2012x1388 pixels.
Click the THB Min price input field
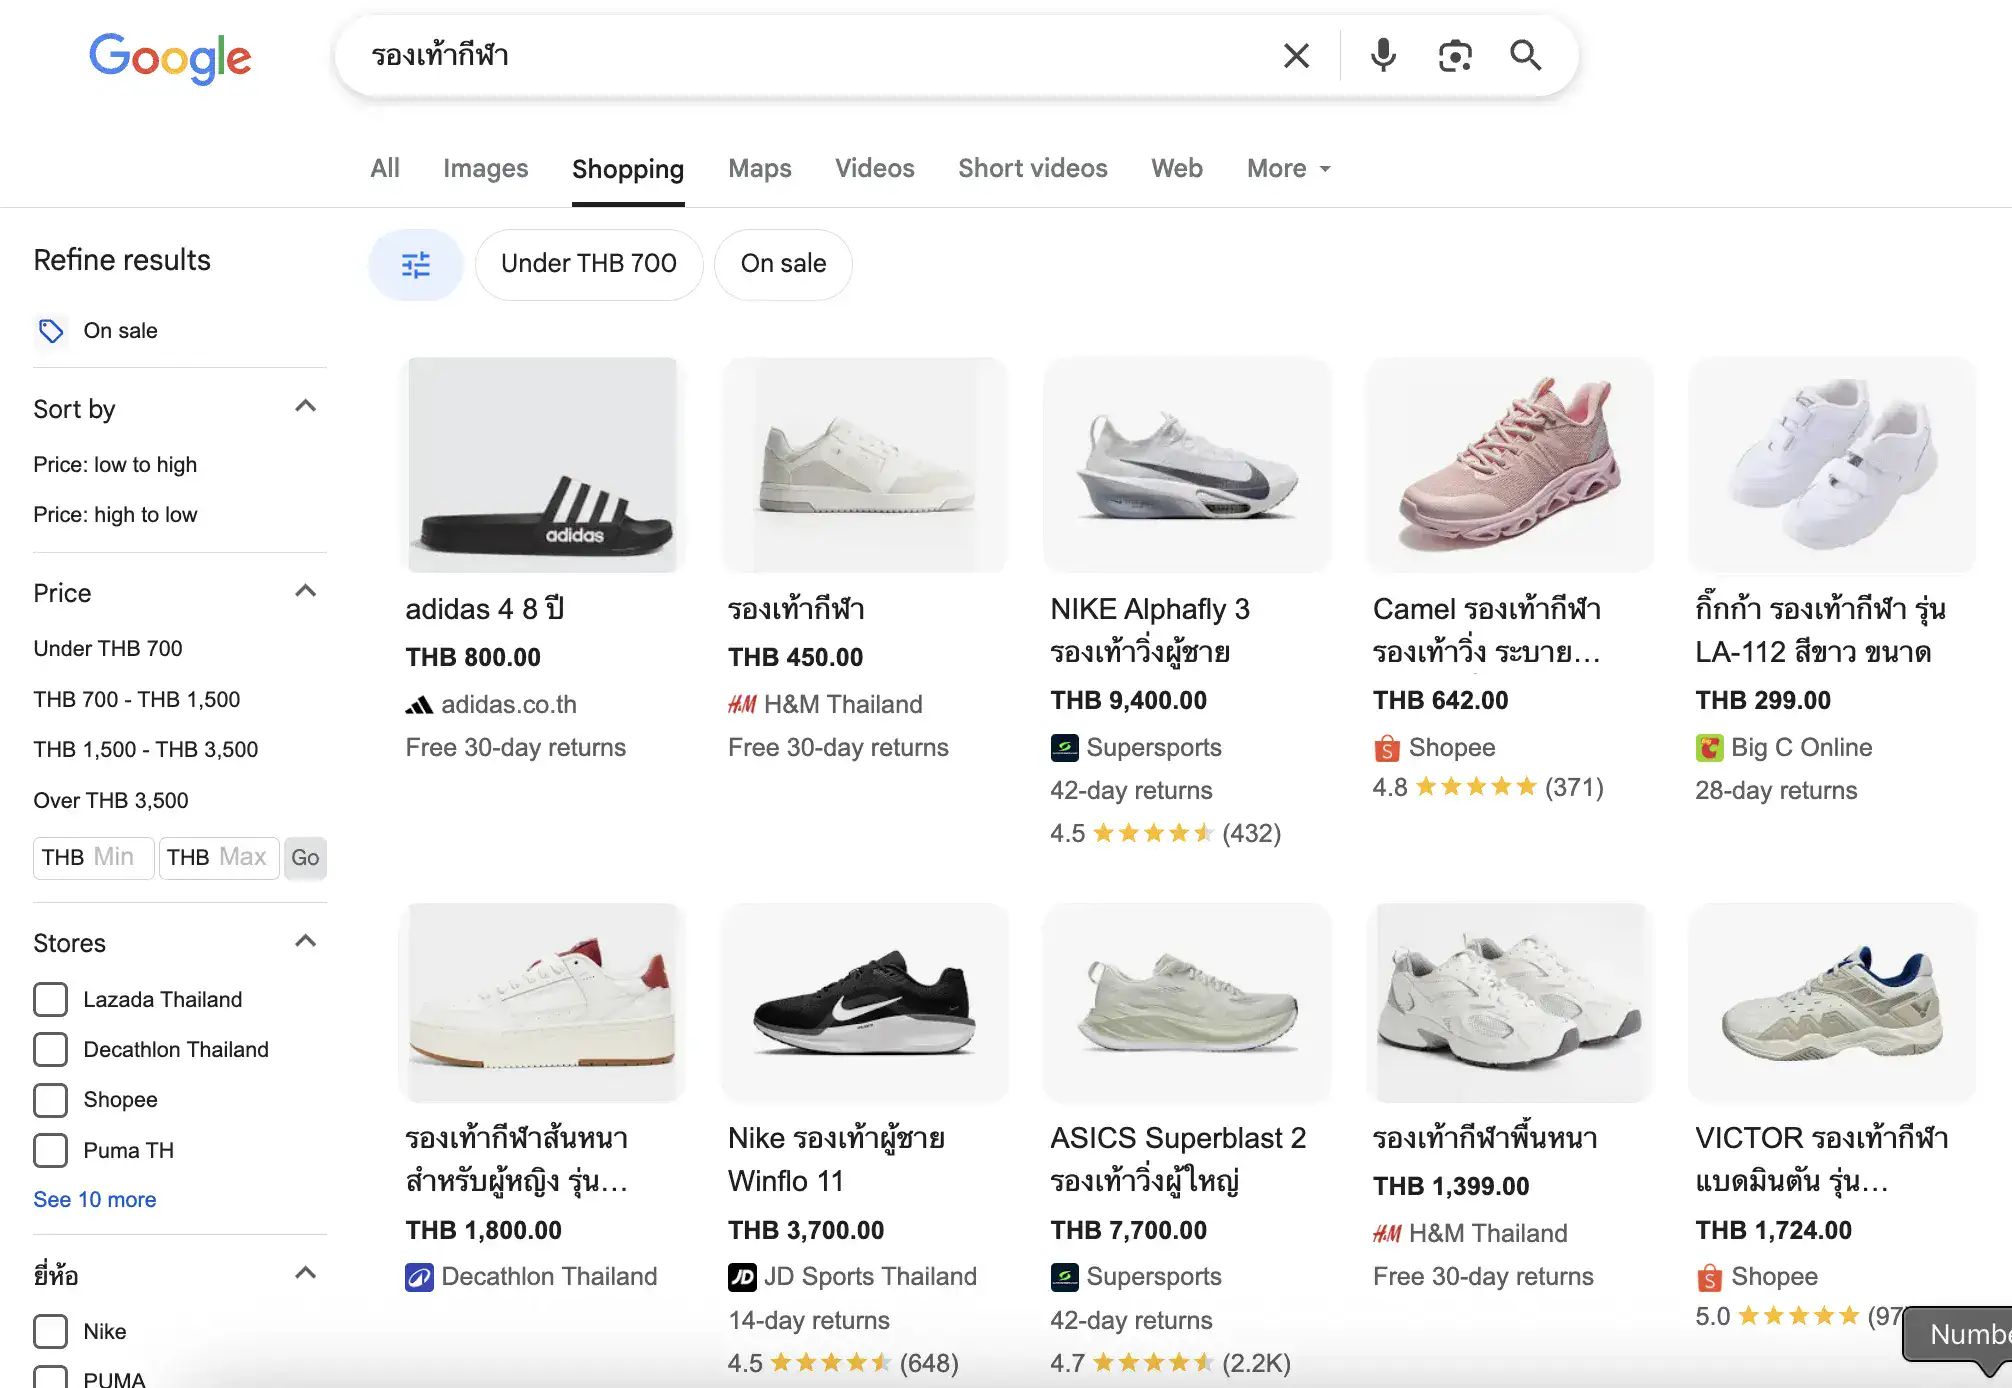pos(93,857)
